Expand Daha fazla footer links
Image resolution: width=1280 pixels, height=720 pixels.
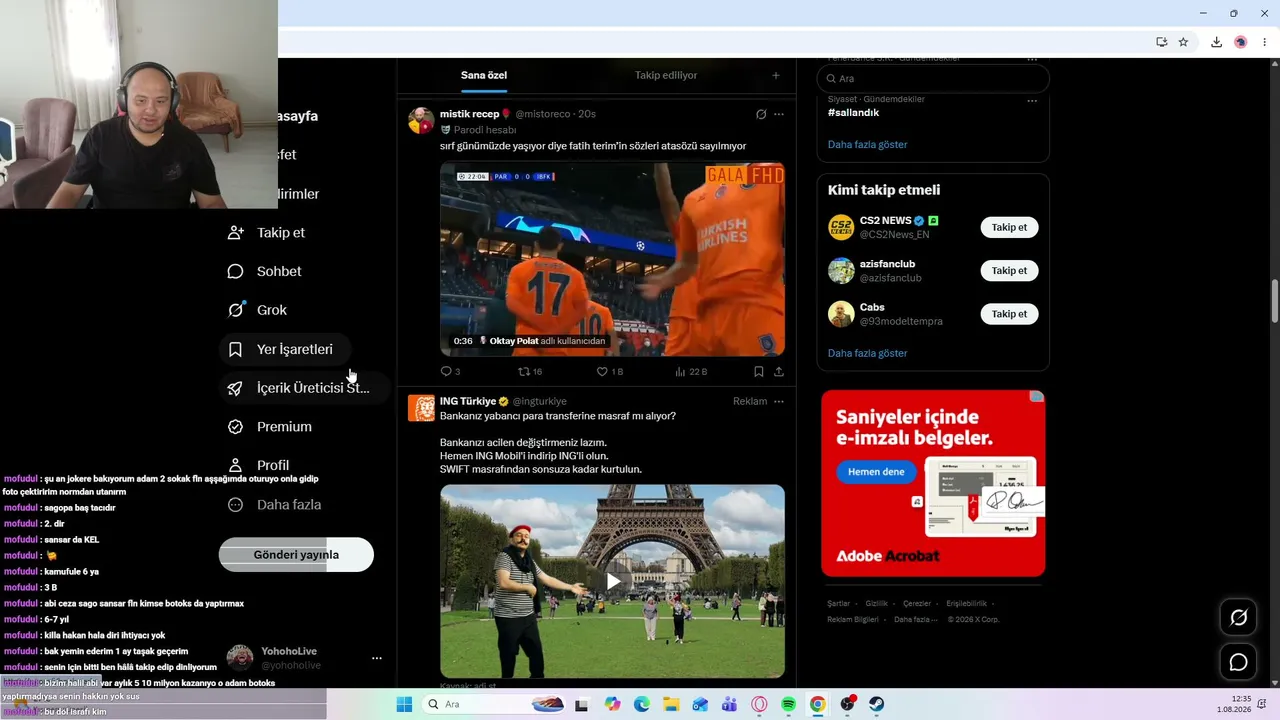915,619
